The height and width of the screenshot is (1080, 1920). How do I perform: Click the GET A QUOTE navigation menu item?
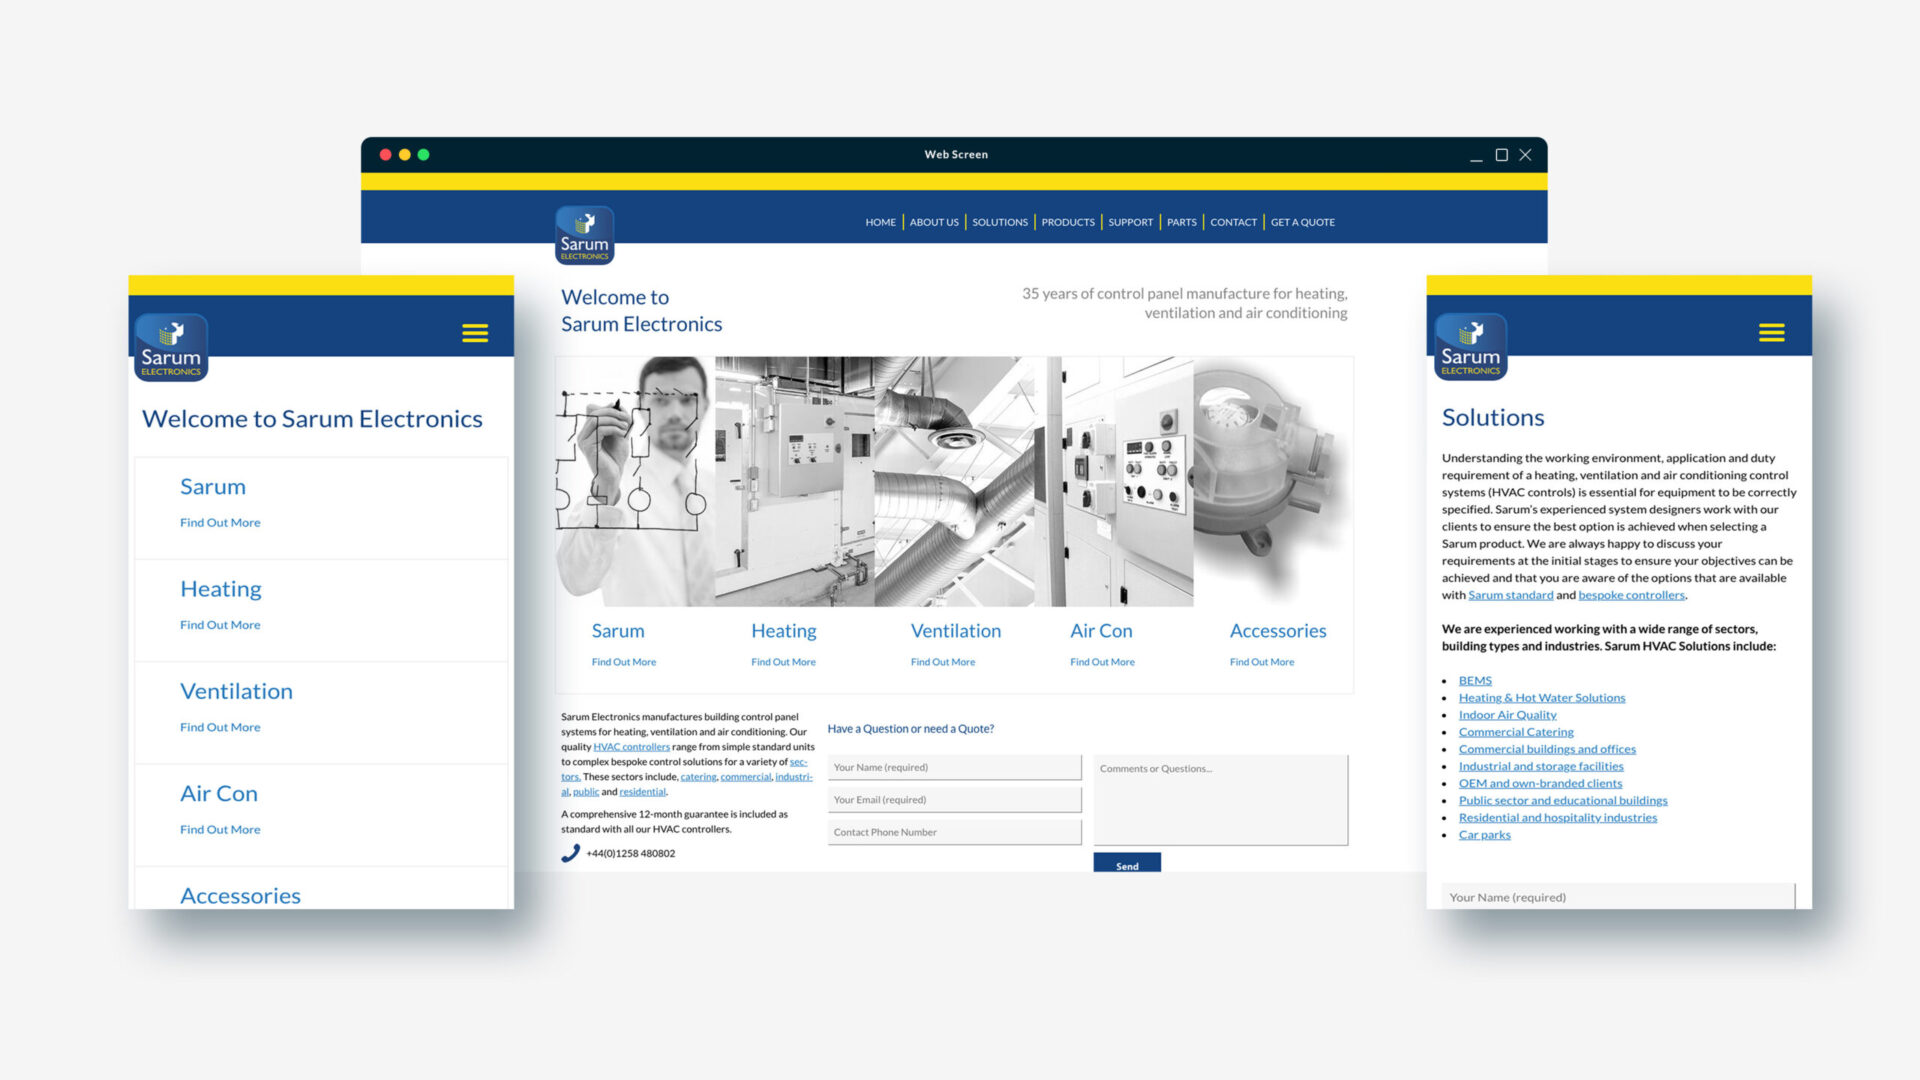click(1302, 222)
